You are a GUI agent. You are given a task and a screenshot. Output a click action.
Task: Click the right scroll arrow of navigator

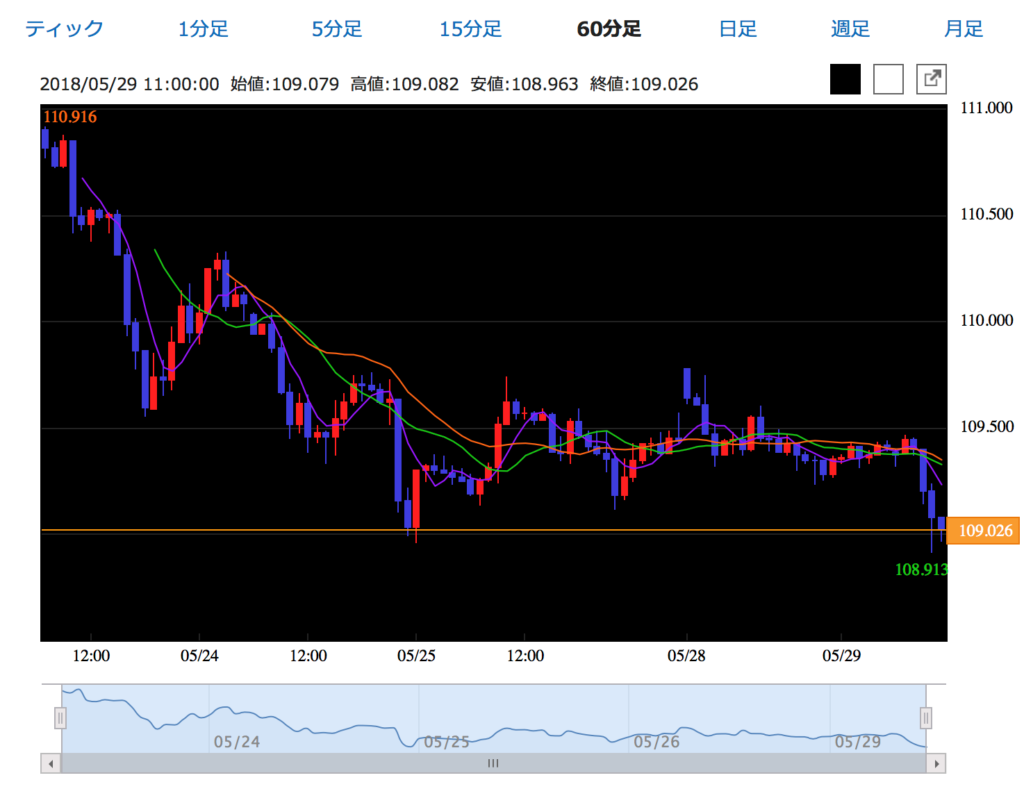click(936, 763)
